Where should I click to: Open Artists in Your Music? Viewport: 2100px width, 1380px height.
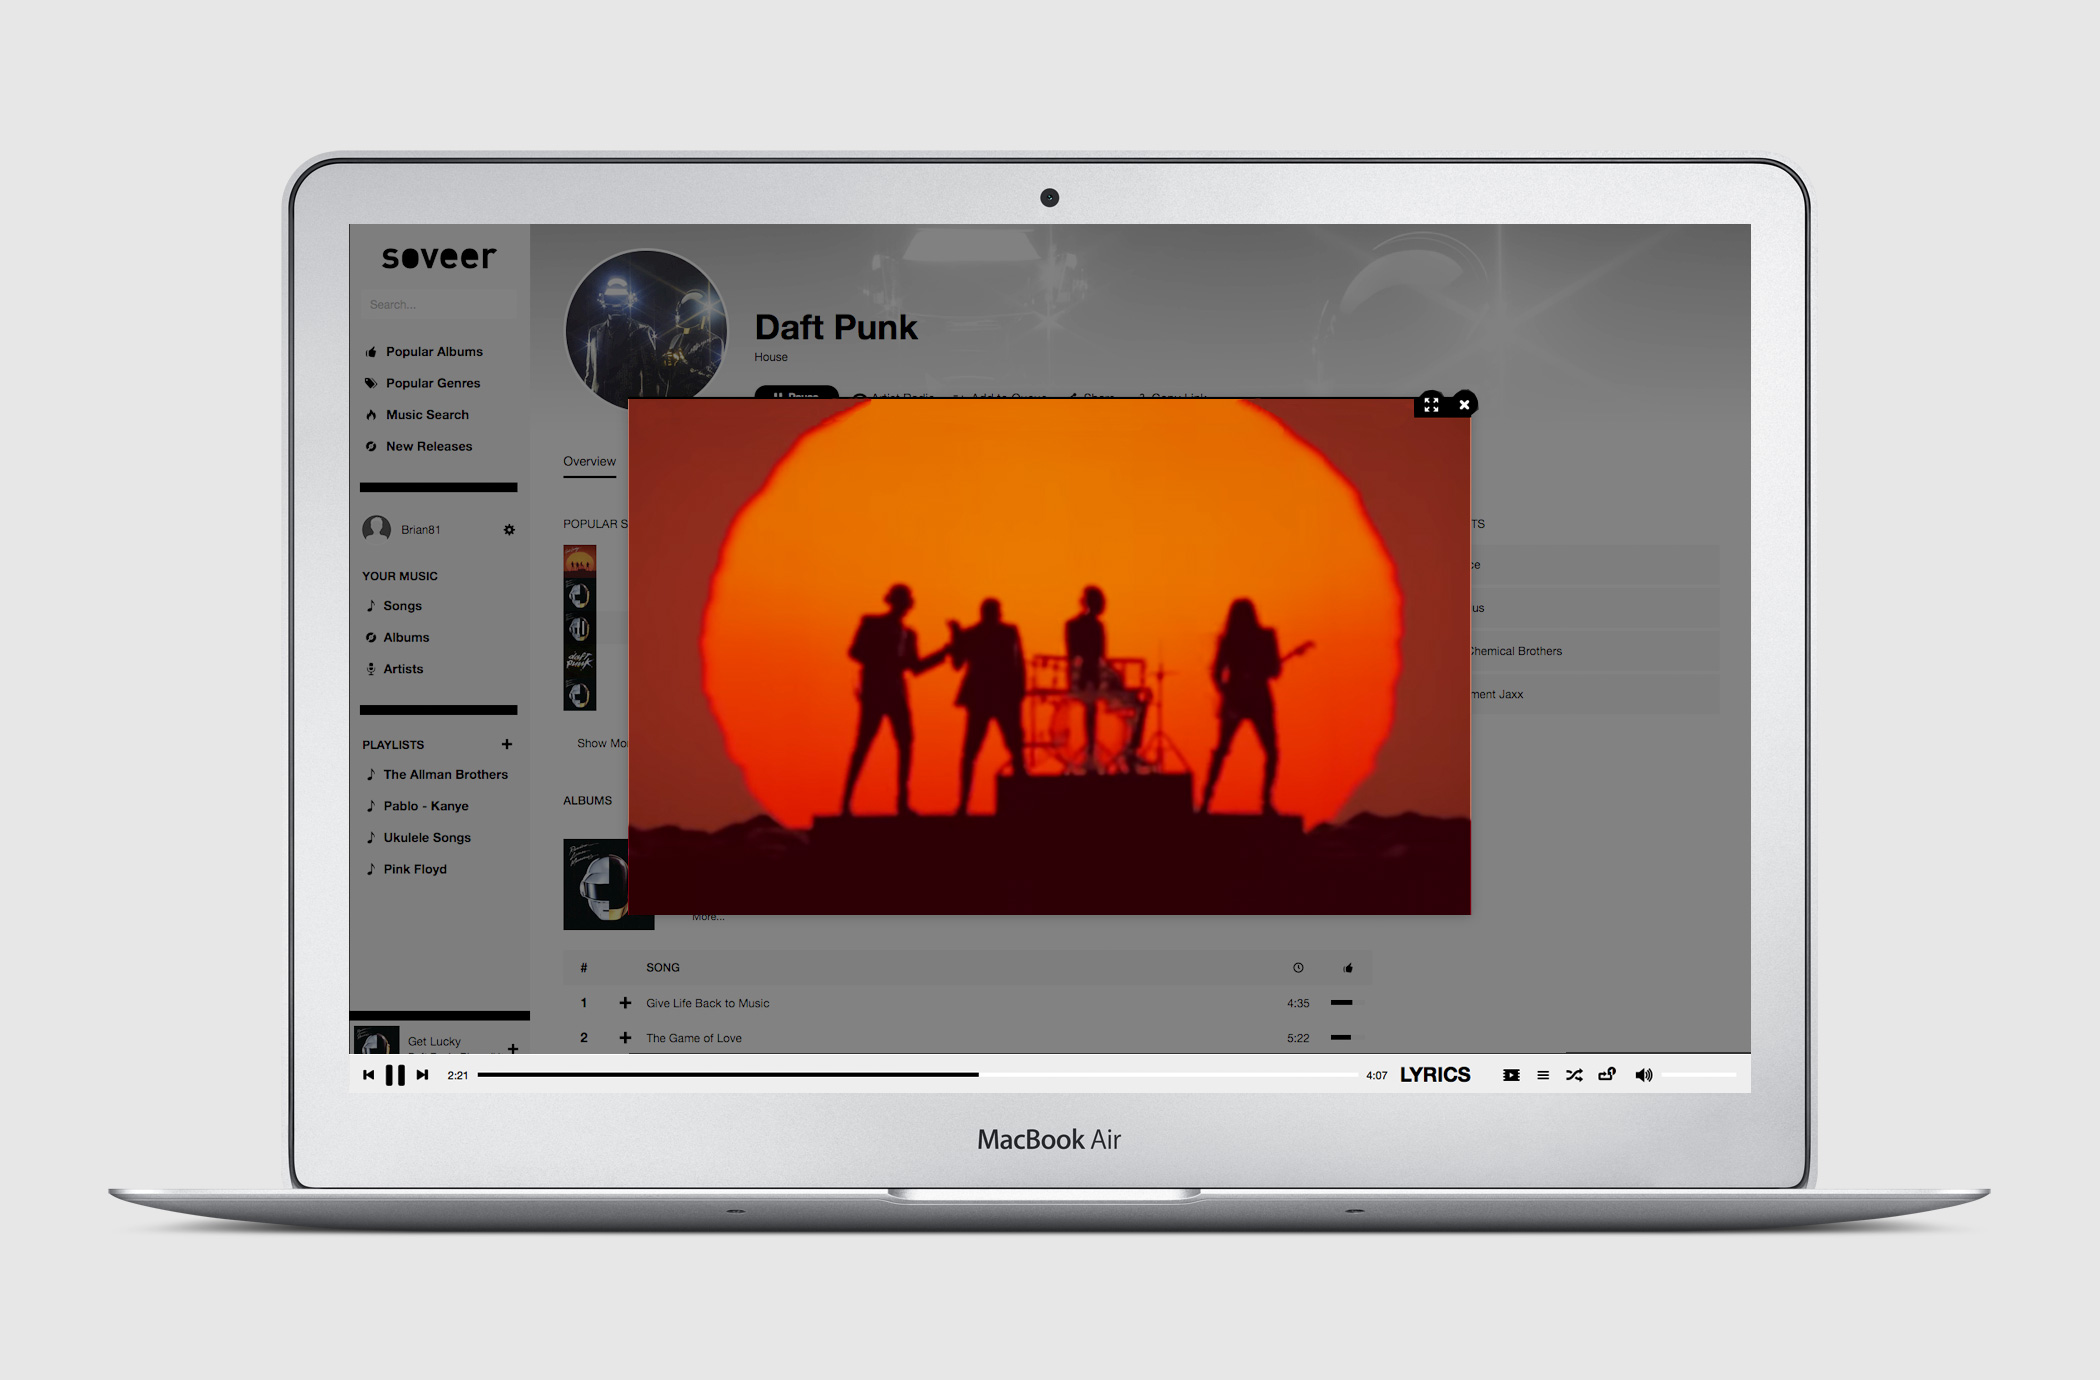tap(403, 669)
